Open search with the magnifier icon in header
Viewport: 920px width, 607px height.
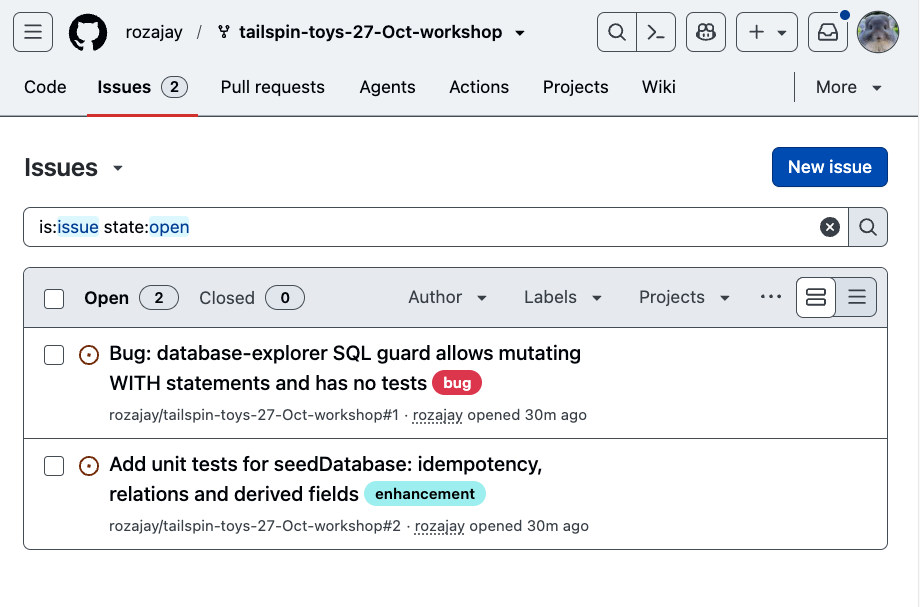[617, 32]
